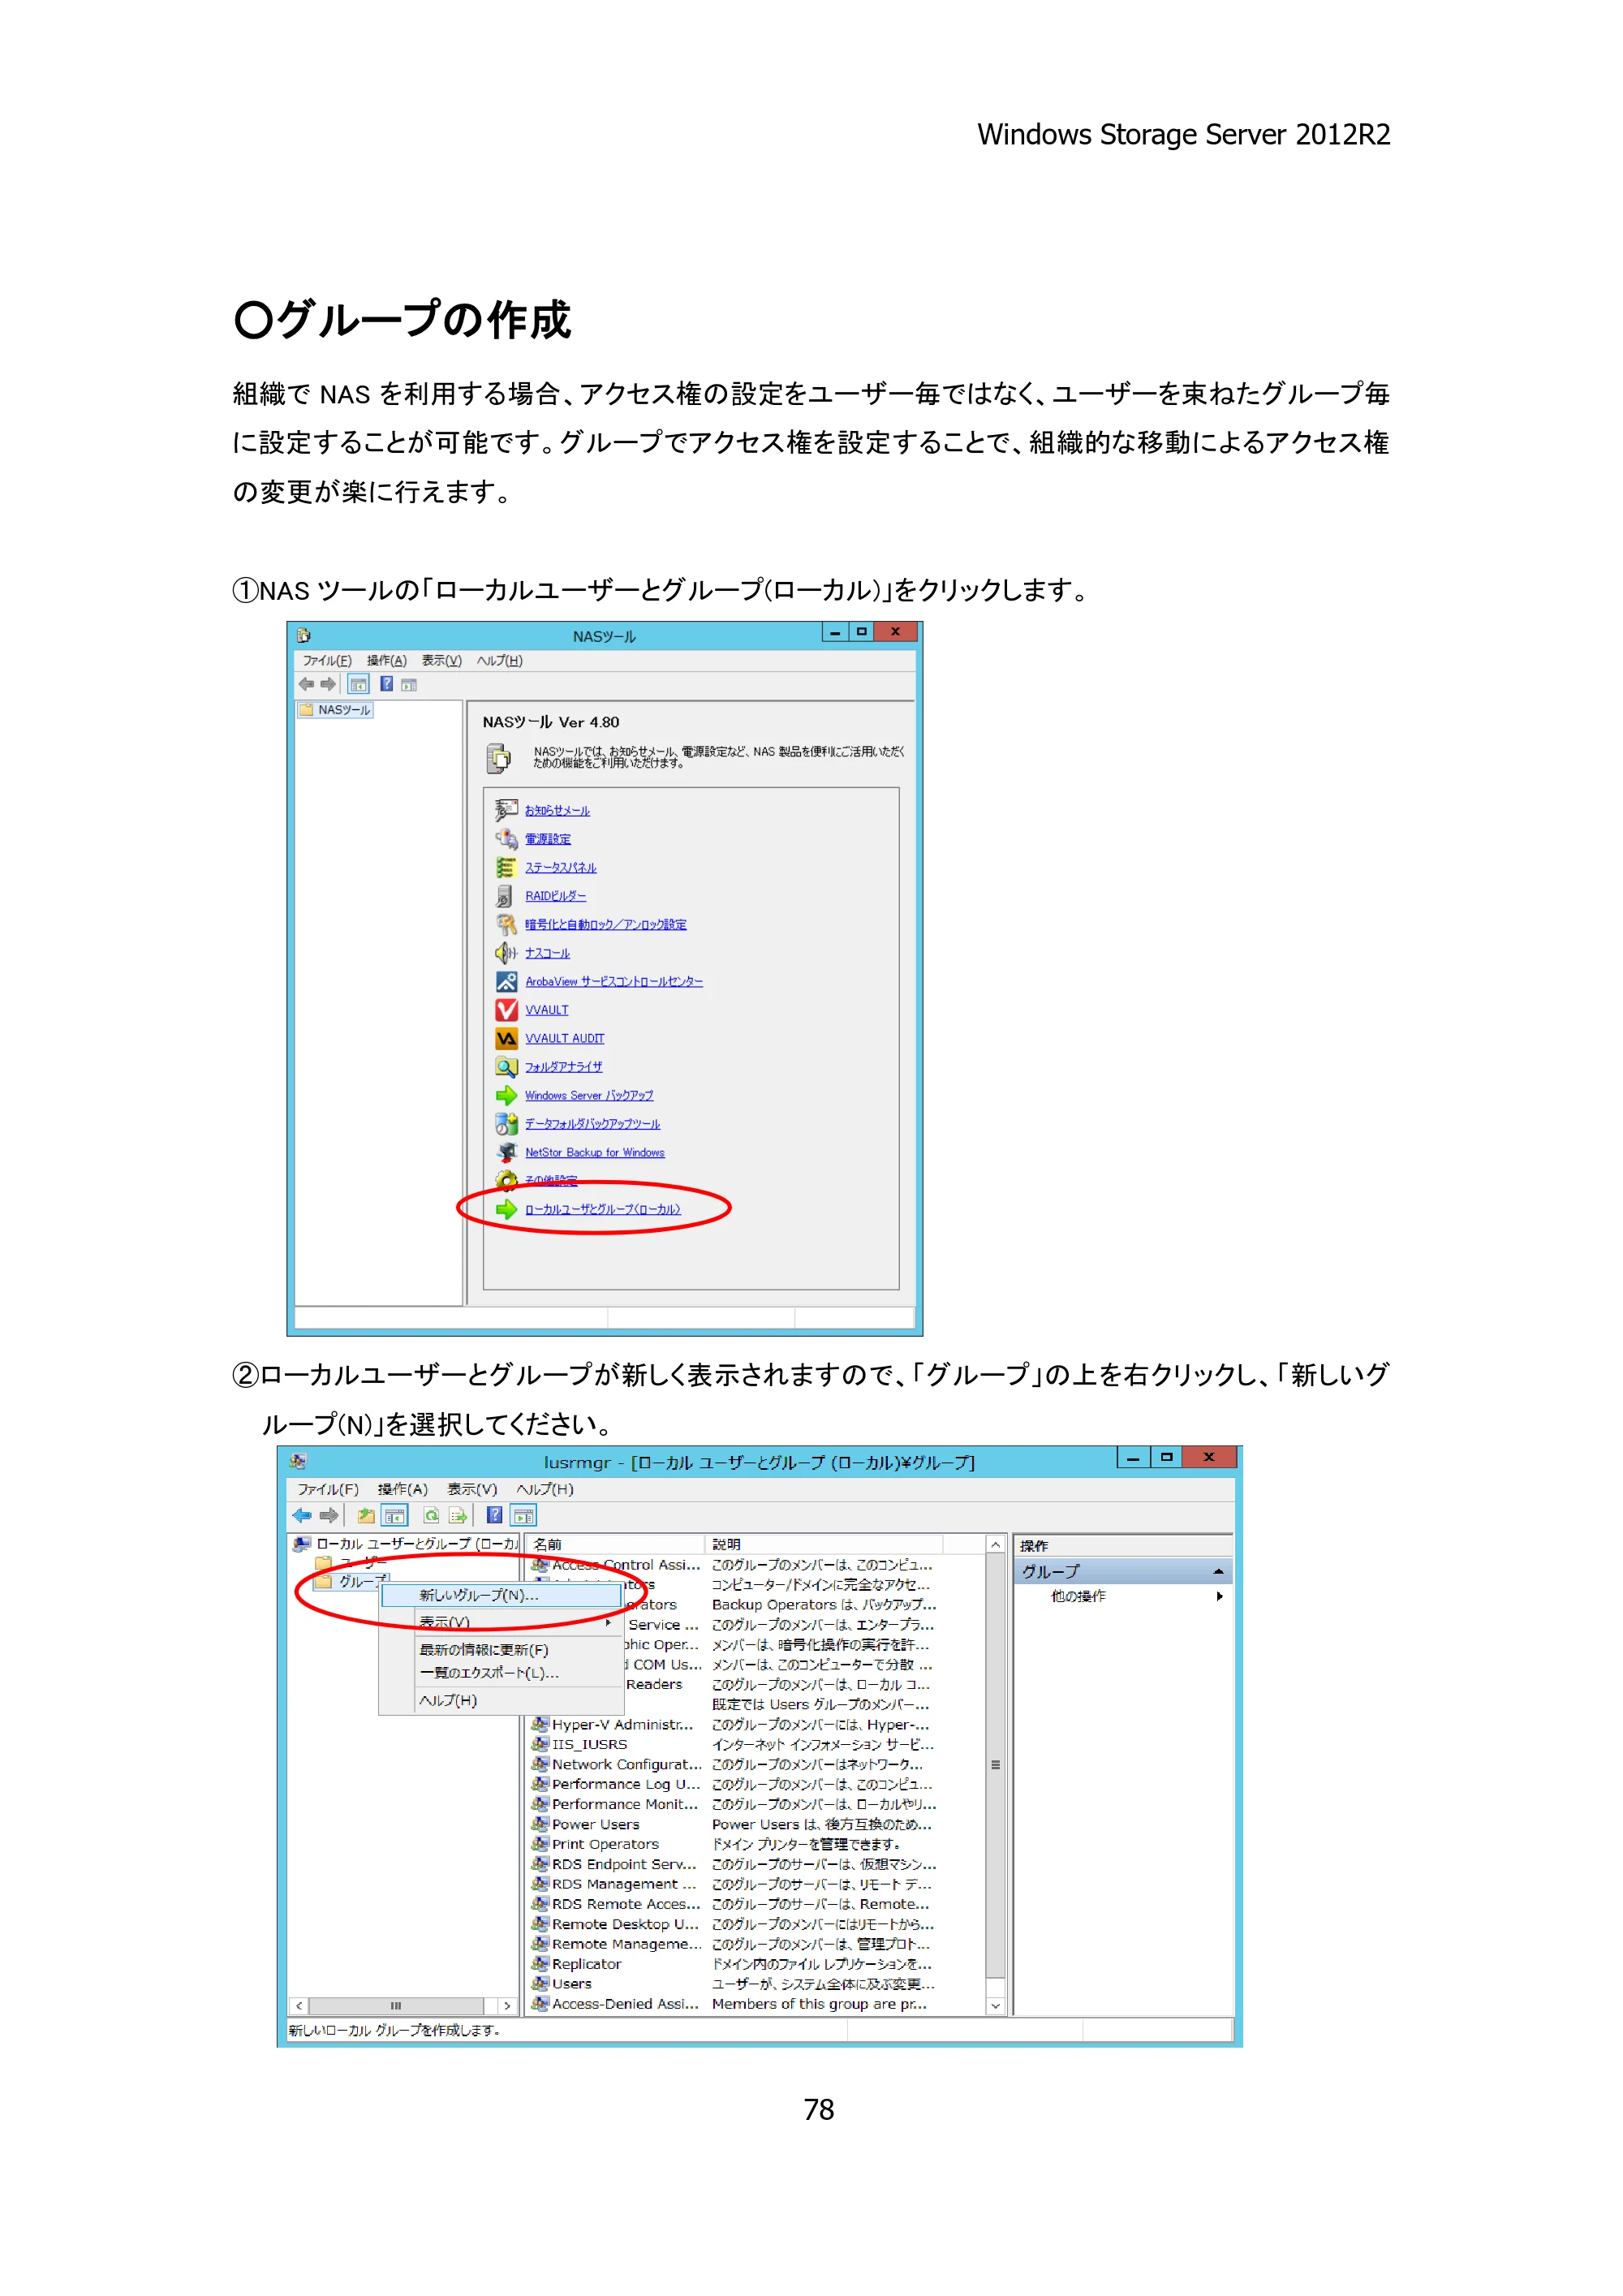Open ローカルユーザとグループ(ローカル) link
Image resolution: width=1623 pixels, height=2296 pixels.
point(603,1209)
